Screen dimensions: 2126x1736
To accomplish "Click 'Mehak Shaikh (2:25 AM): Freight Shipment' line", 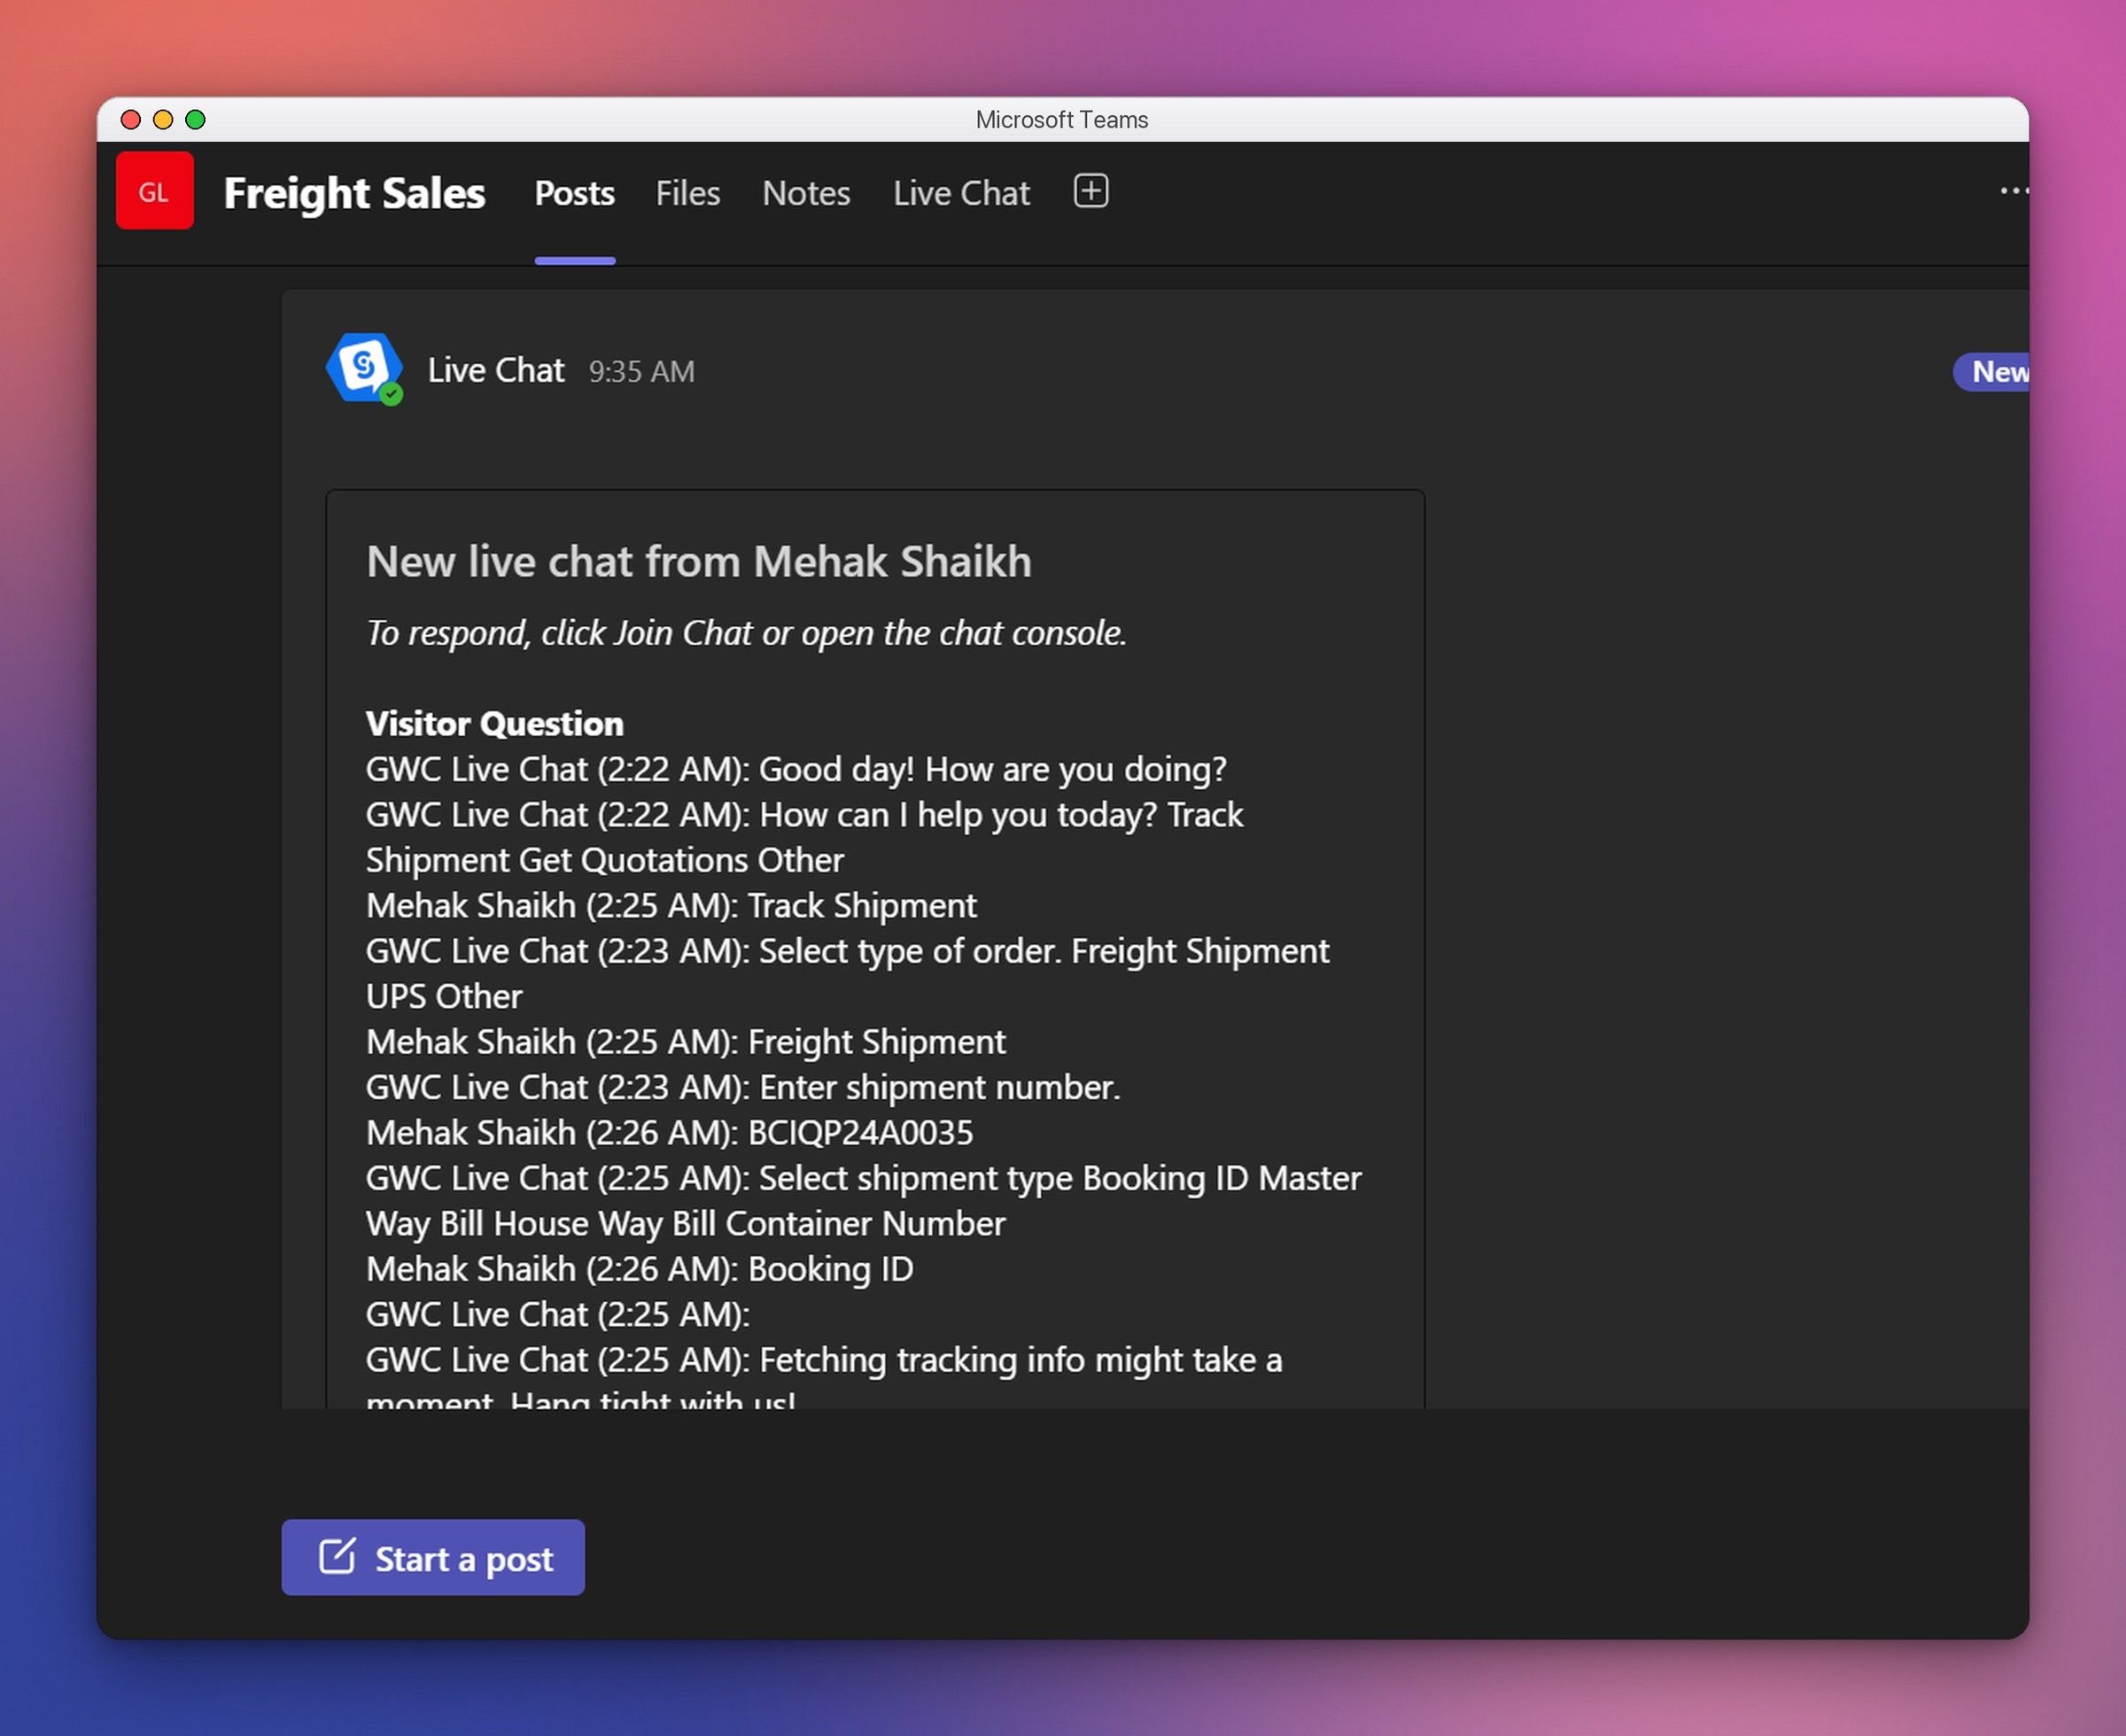I will pos(686,1041).
